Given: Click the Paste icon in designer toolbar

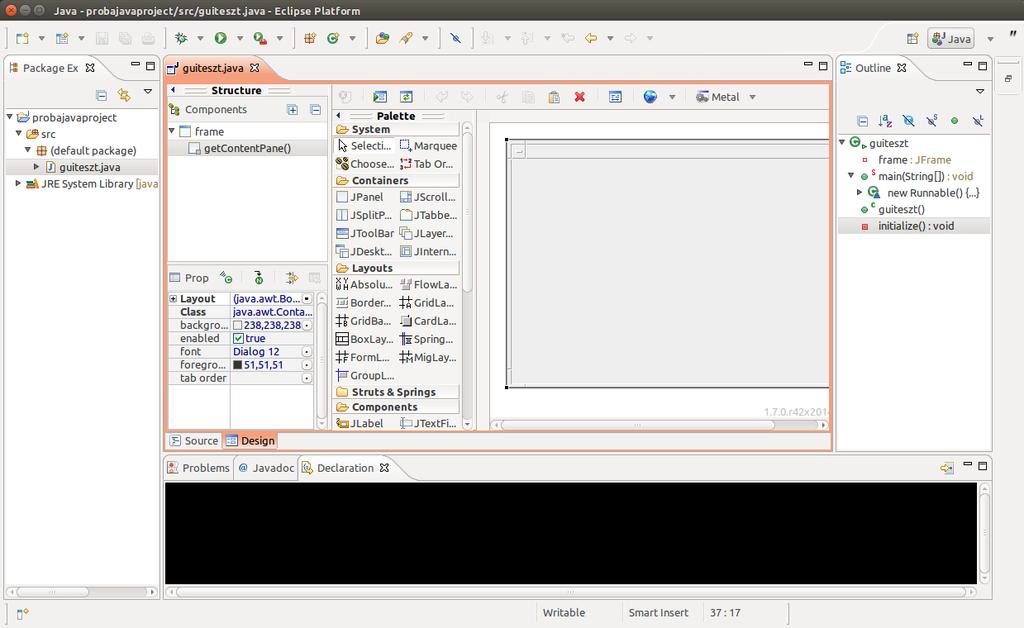Looking at the screenshot, I should [554, 97].
